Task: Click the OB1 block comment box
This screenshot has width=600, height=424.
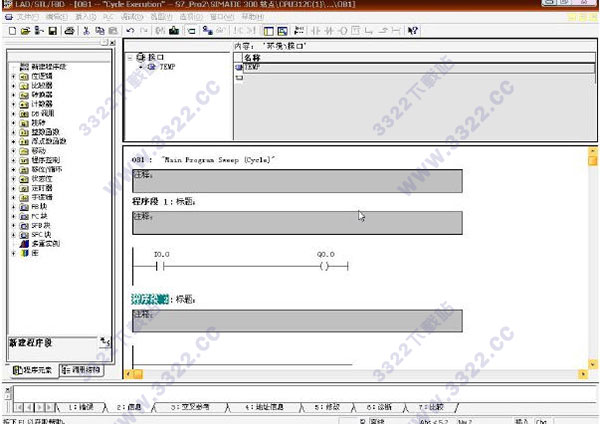Action: 297,181
